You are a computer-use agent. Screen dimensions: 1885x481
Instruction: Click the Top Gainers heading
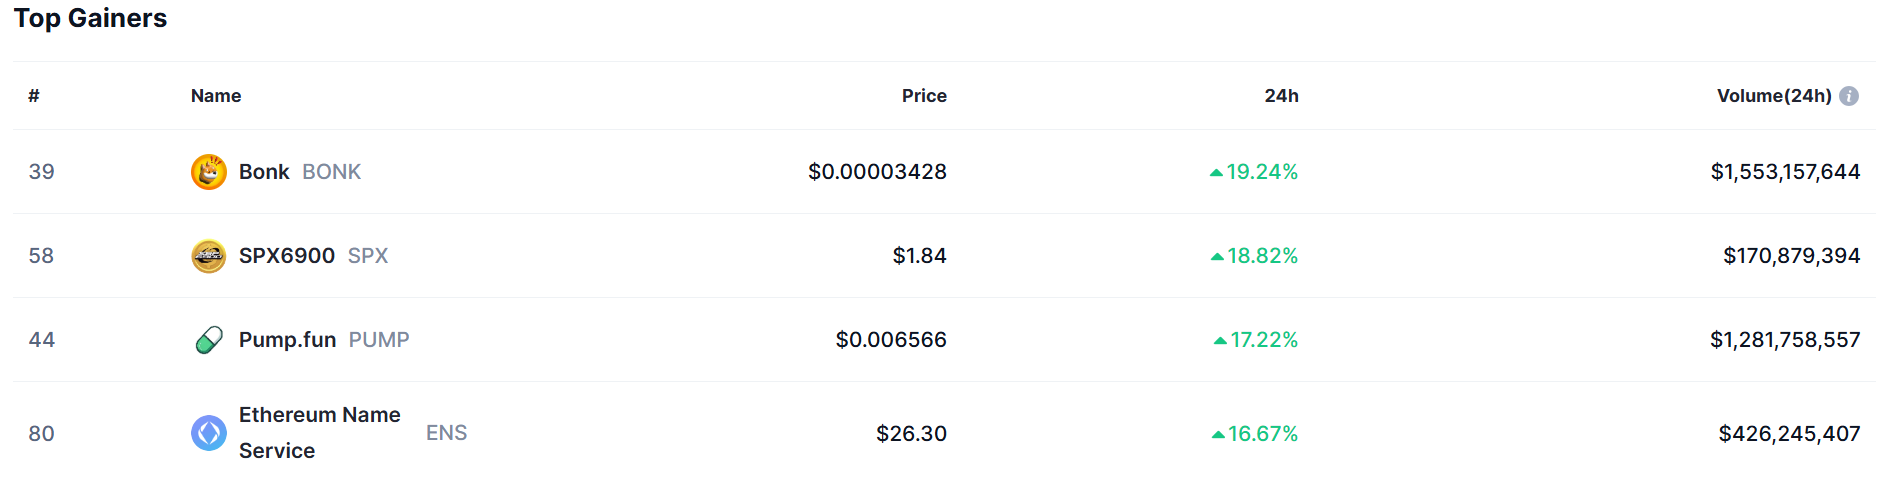point(90,18)
